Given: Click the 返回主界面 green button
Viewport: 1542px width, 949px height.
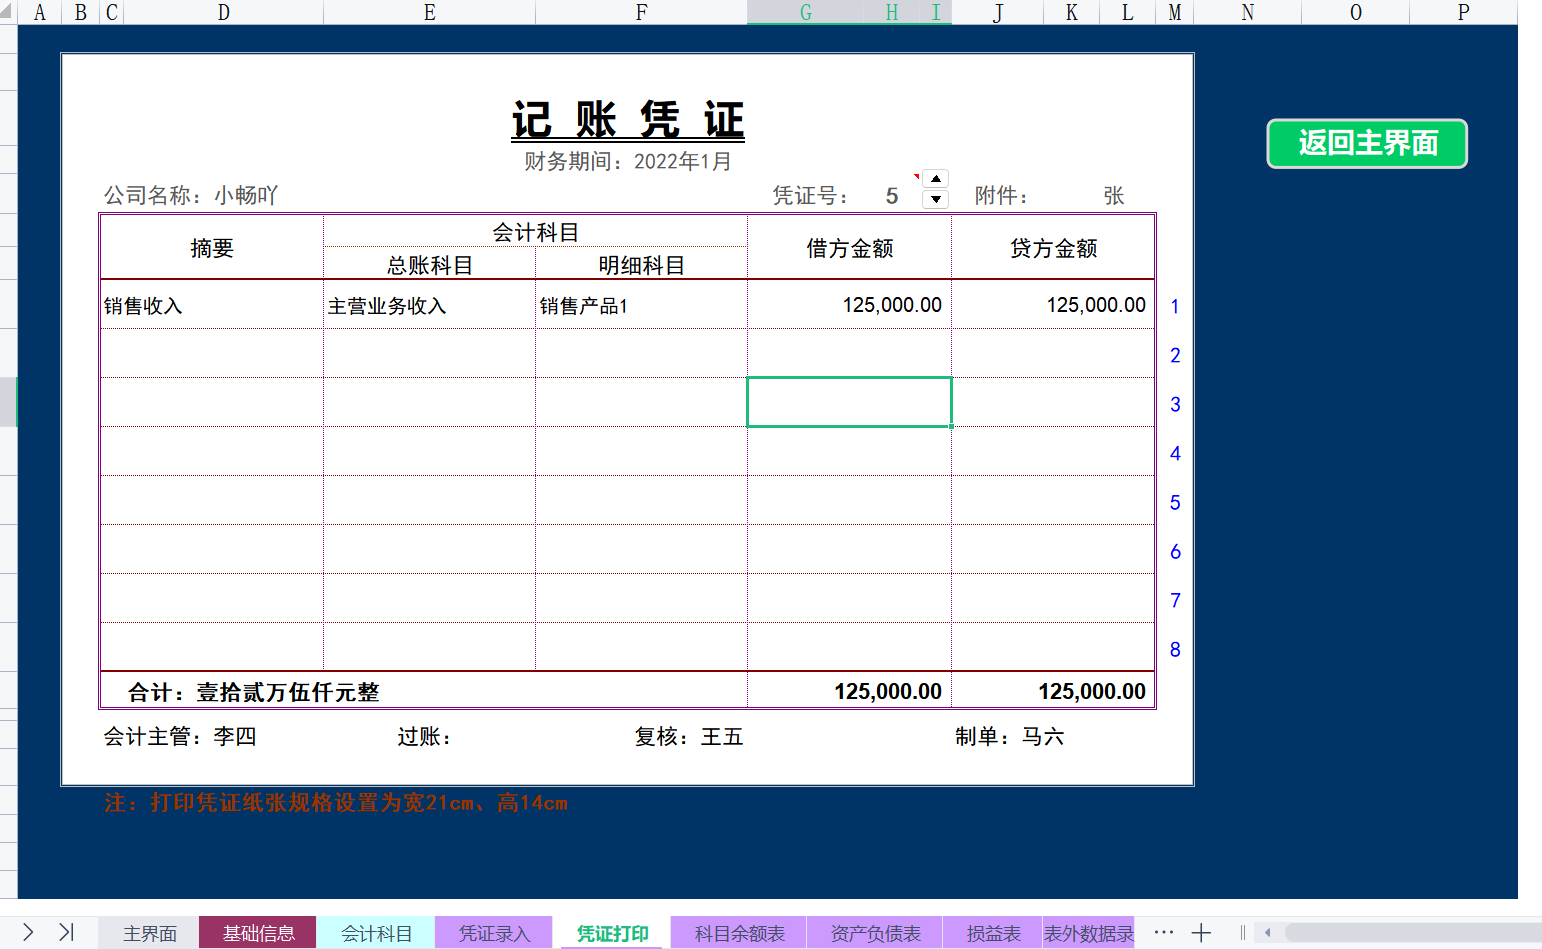Looking at the screenshot, I should coord(1367,143).
